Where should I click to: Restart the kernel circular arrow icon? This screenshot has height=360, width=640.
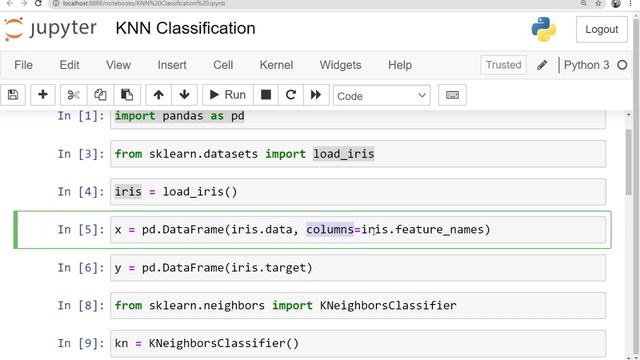point(291,95)
